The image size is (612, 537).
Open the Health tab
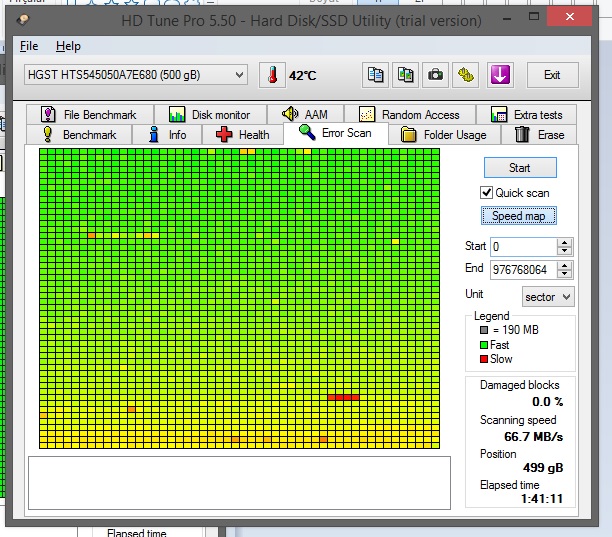coord(243,135)
